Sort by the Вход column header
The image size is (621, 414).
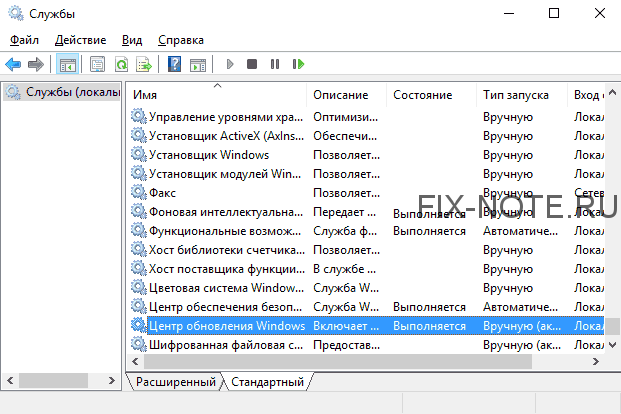click(586, 95)
